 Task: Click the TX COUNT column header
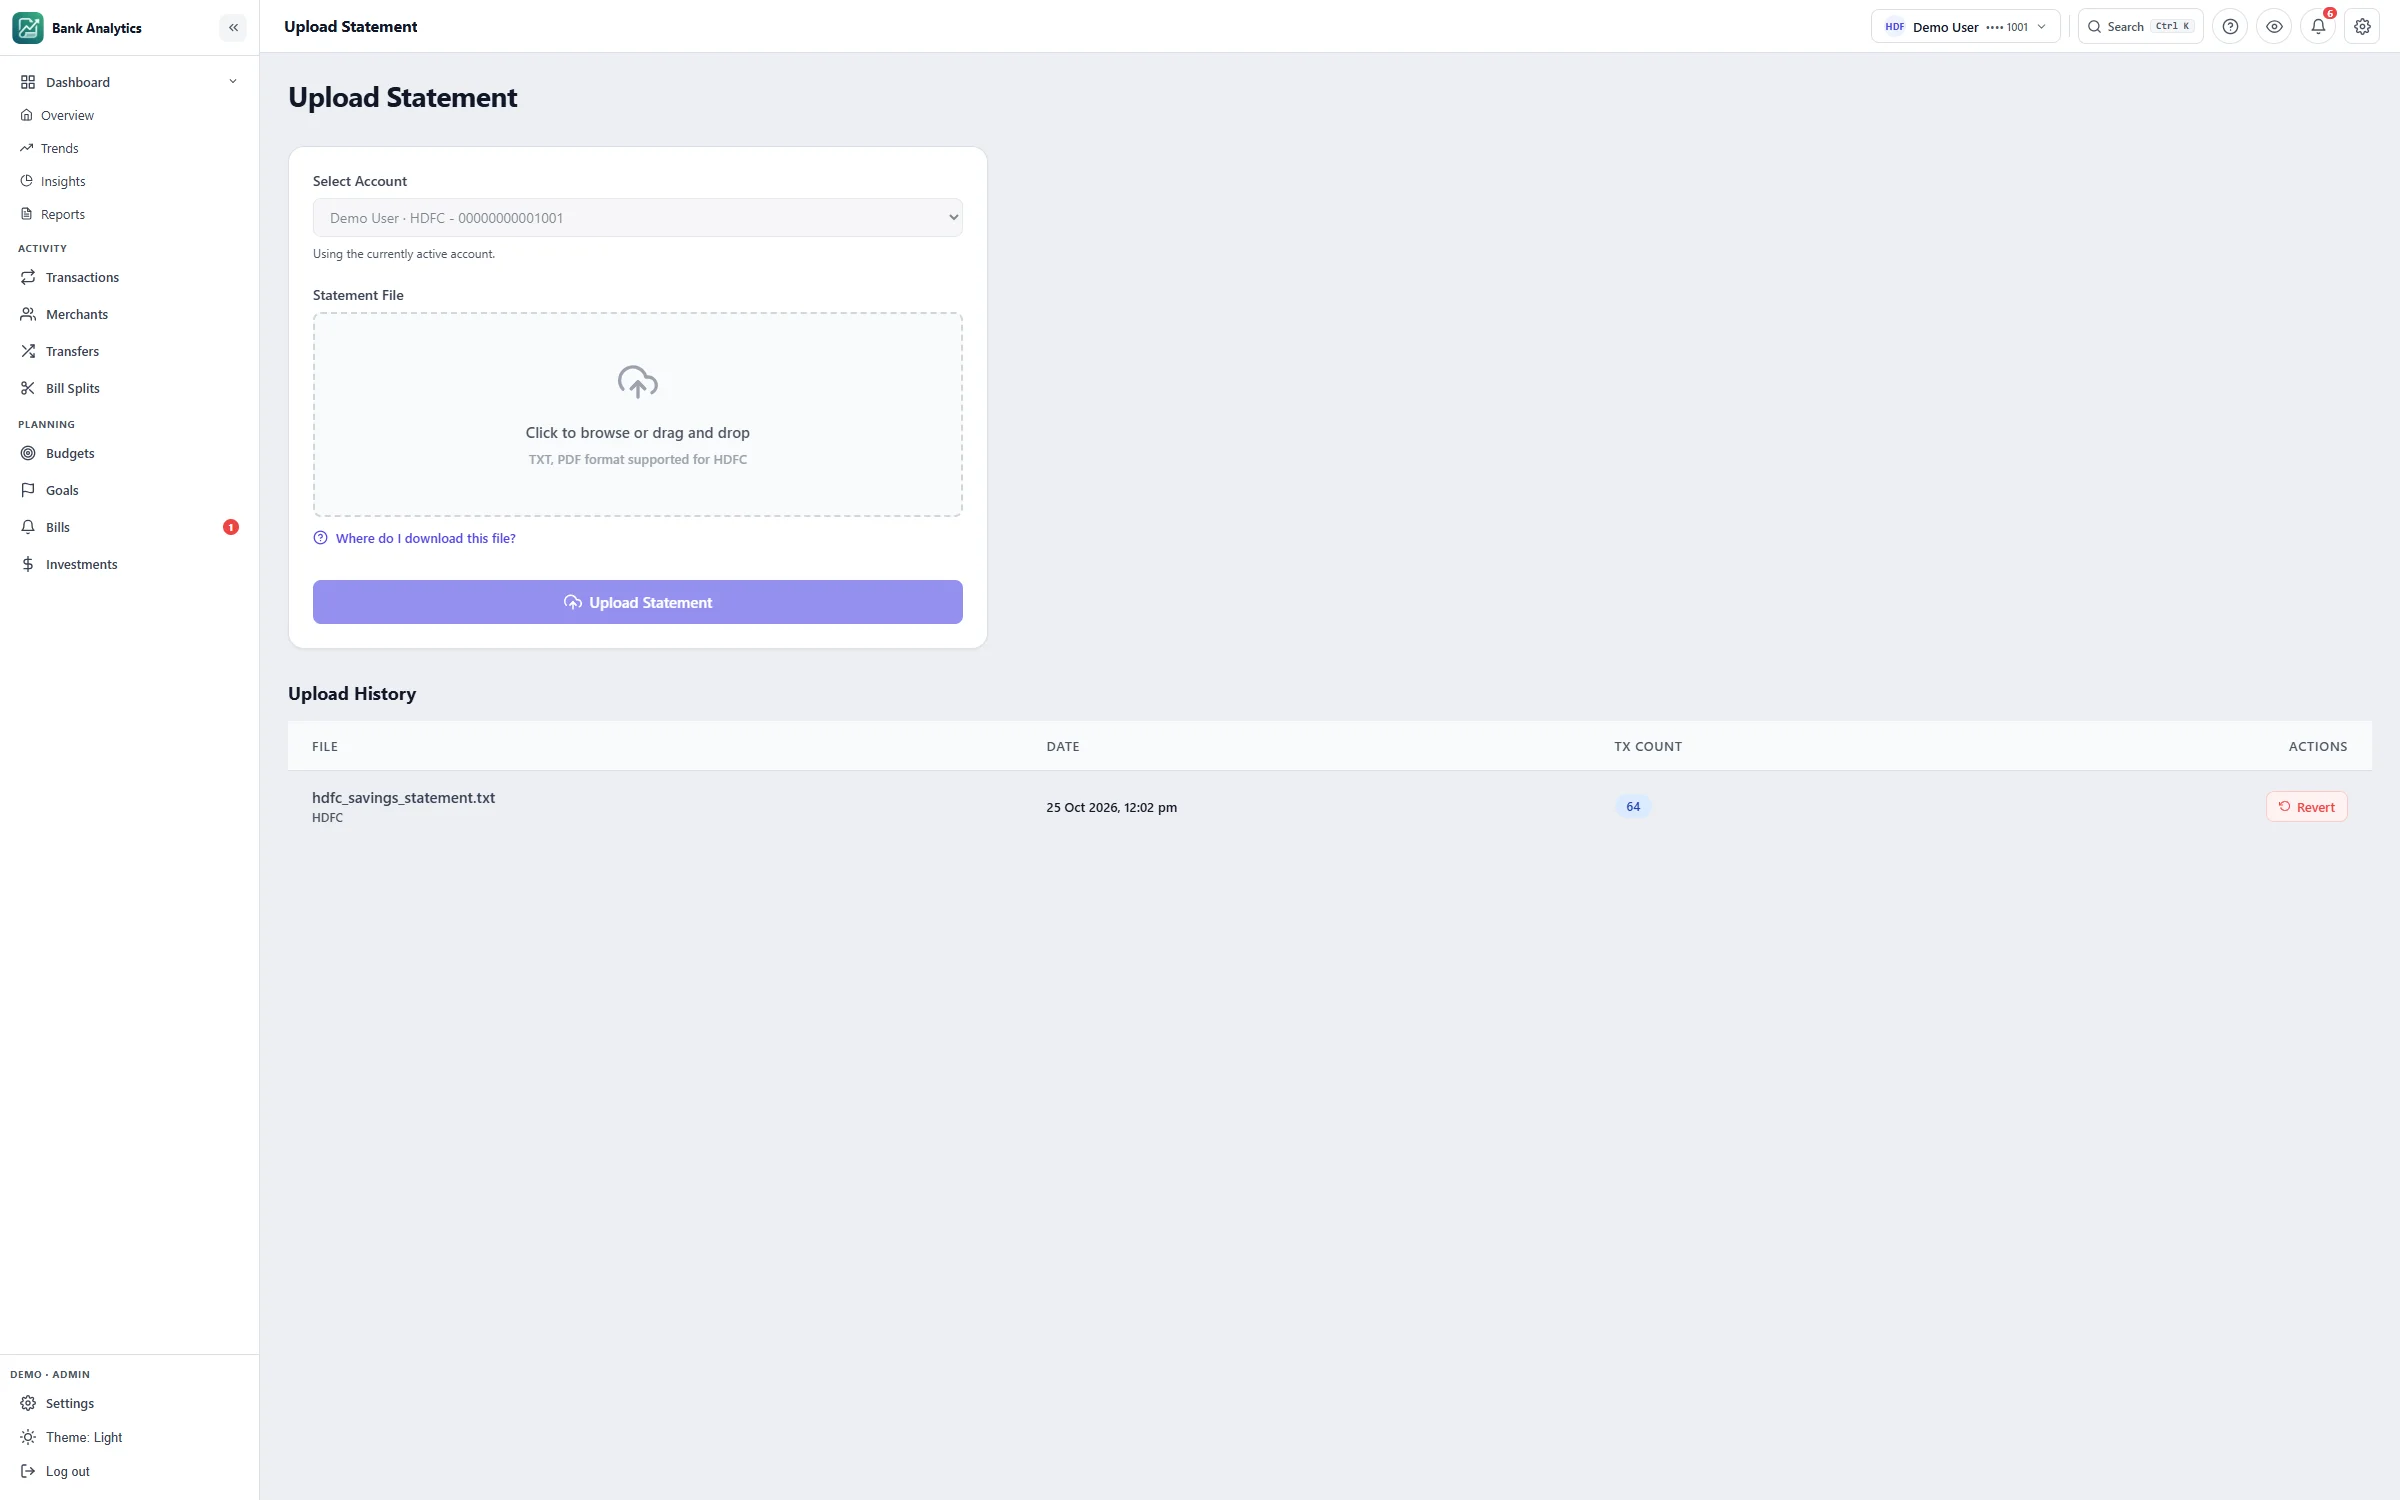click(1647, 747)
